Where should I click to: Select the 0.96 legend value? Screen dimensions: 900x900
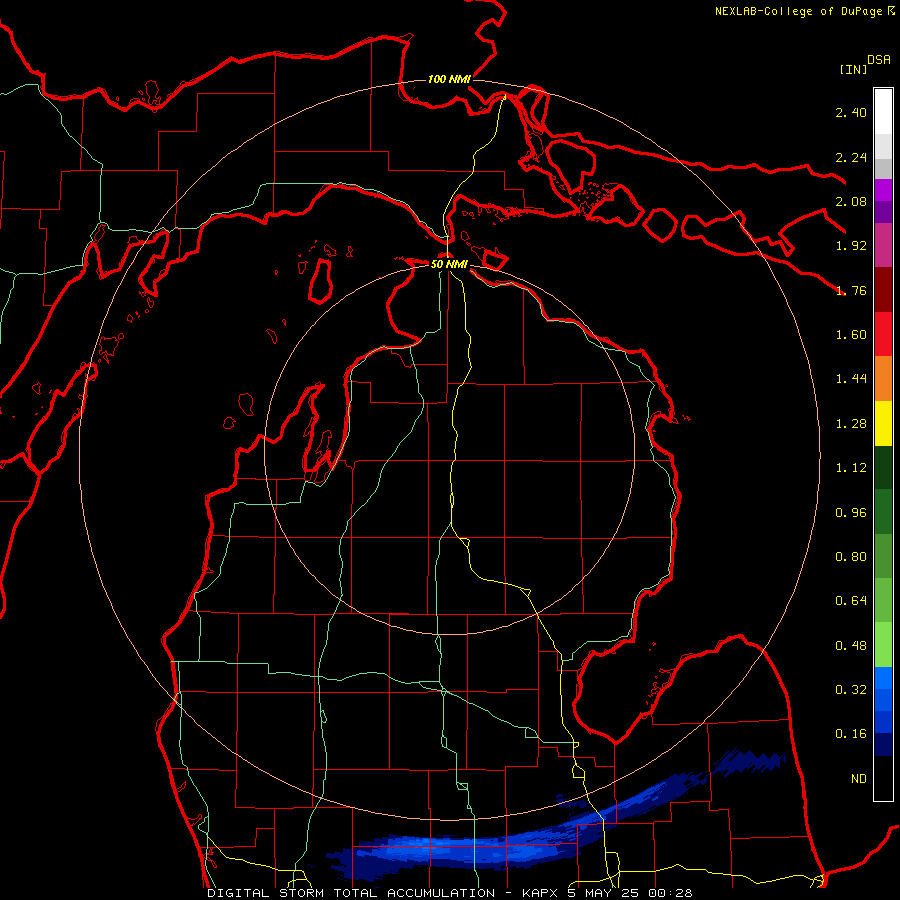(x=851, y=513)
